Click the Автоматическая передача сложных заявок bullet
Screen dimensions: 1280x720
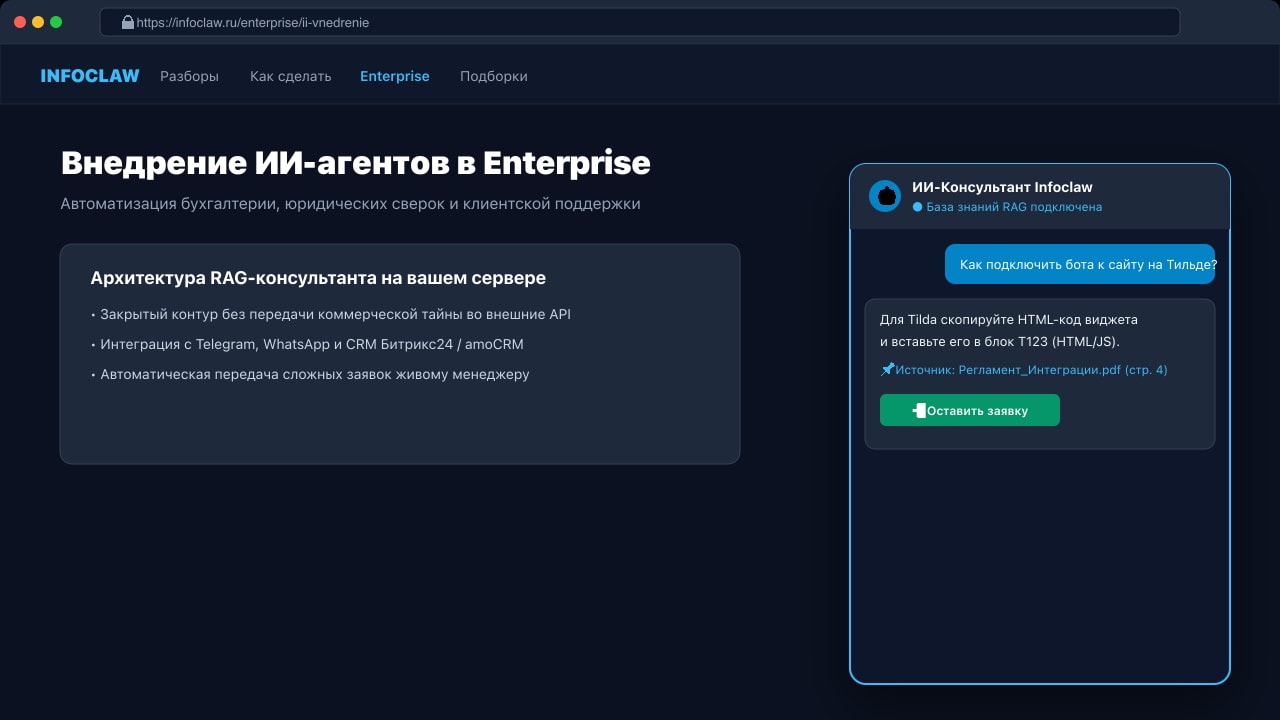click(309, 374)
